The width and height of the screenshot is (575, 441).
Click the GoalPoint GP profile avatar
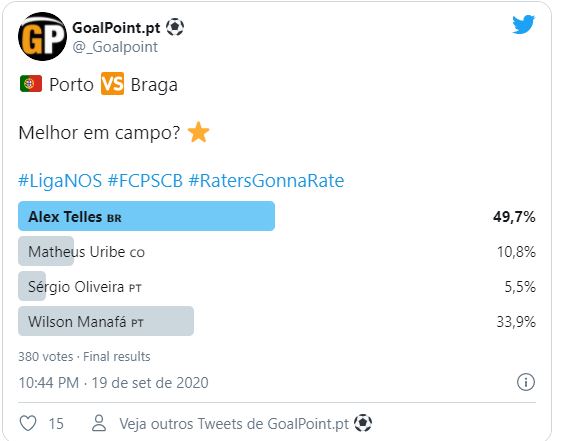click(42, 36)
